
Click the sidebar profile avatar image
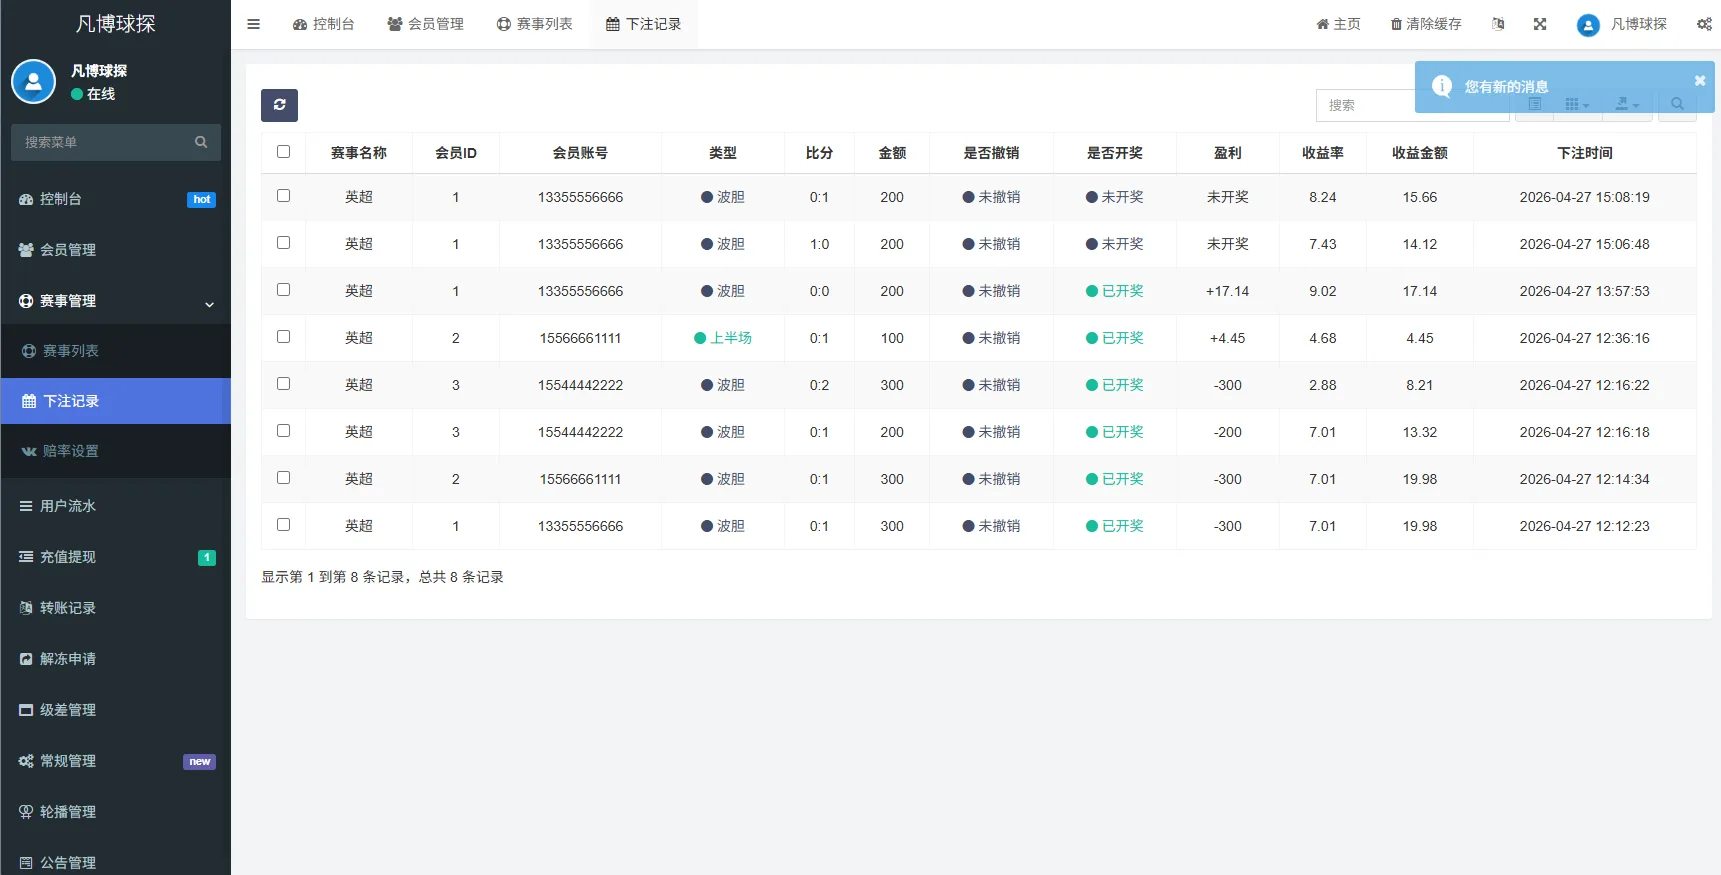coord(33,82)
